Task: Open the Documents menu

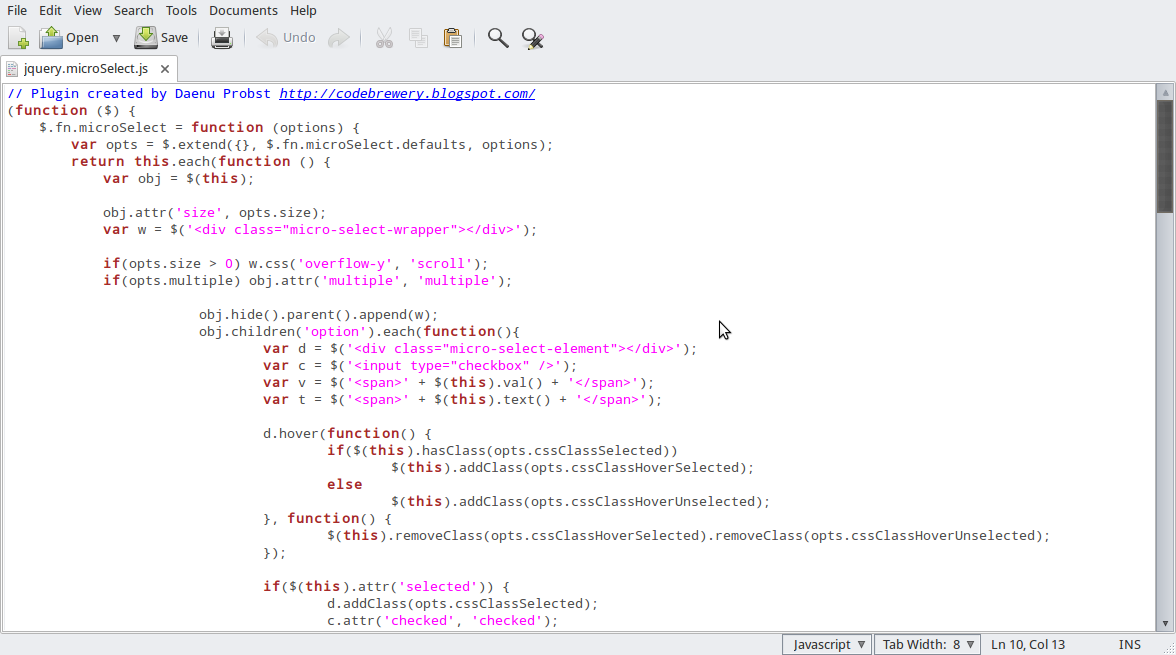Action: (x=243, y=11)
